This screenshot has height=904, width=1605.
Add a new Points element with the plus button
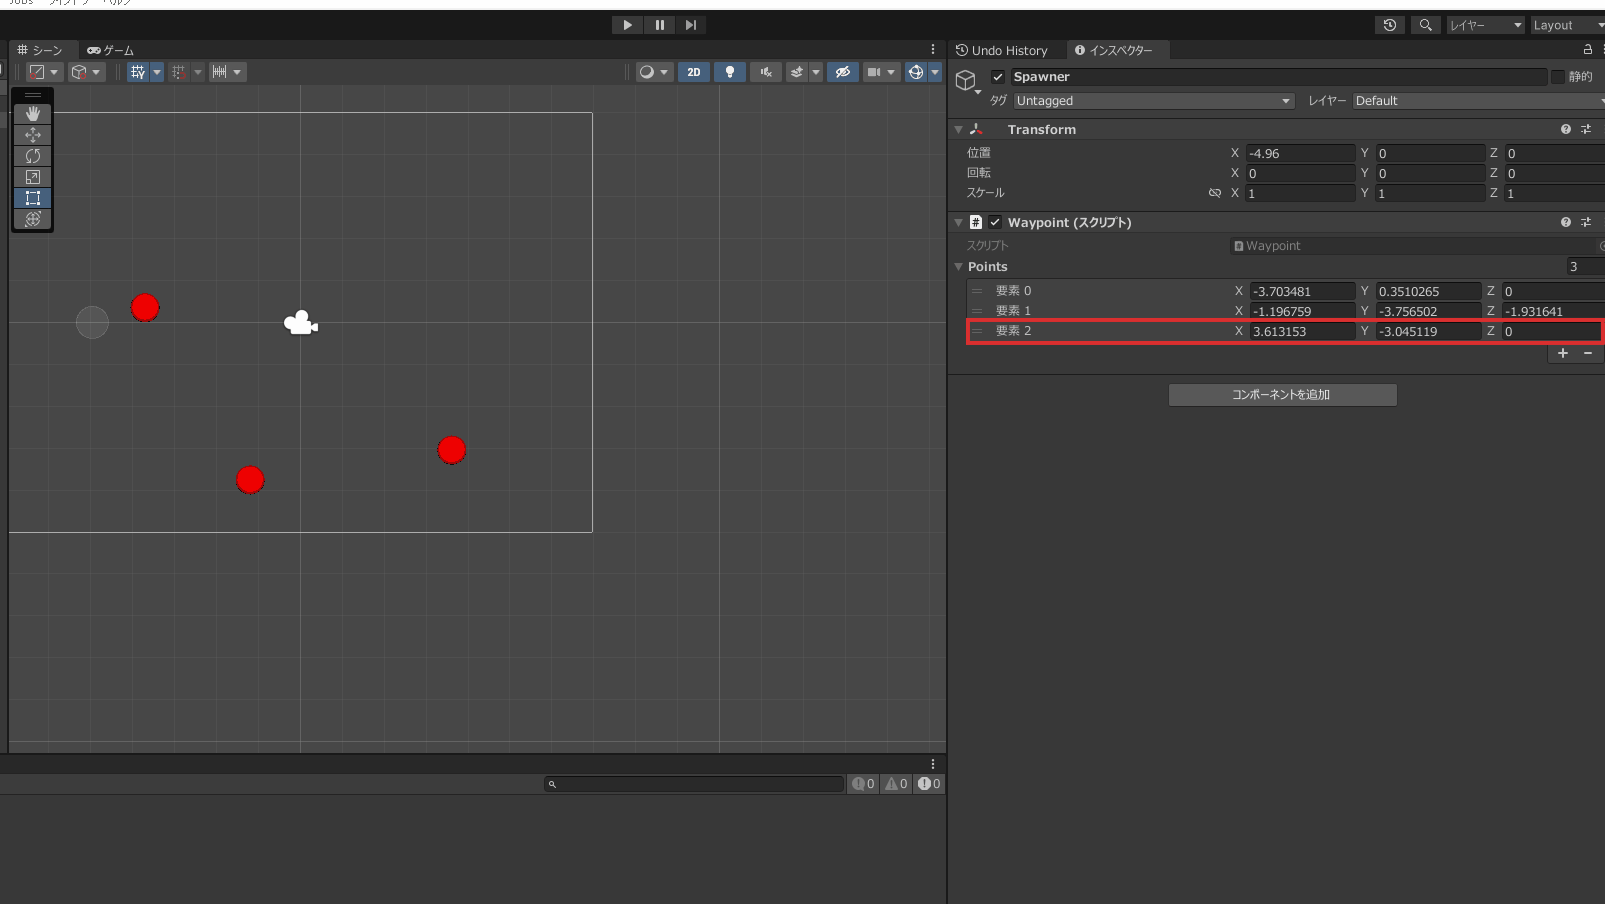point(1562,353)
